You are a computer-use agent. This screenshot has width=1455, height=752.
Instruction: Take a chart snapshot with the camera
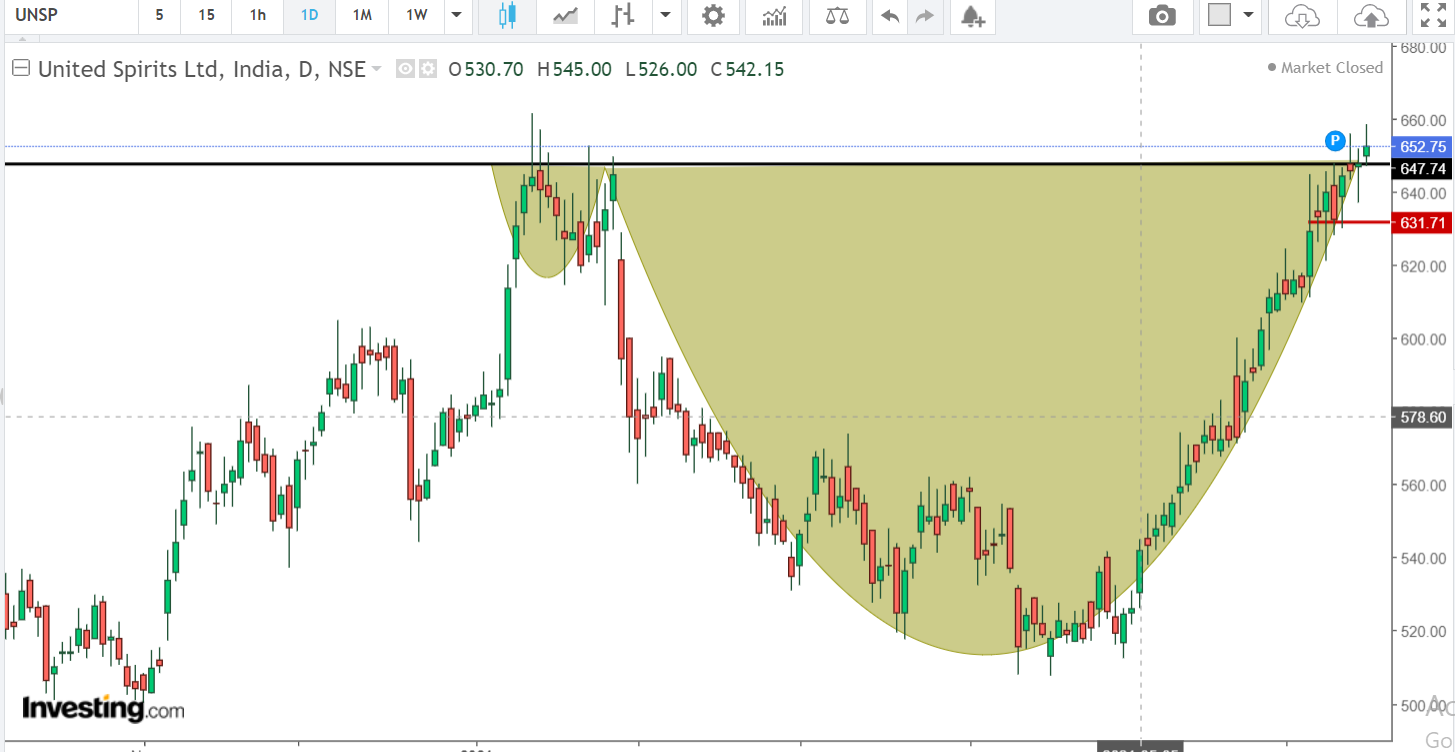tap(1162, 15)
